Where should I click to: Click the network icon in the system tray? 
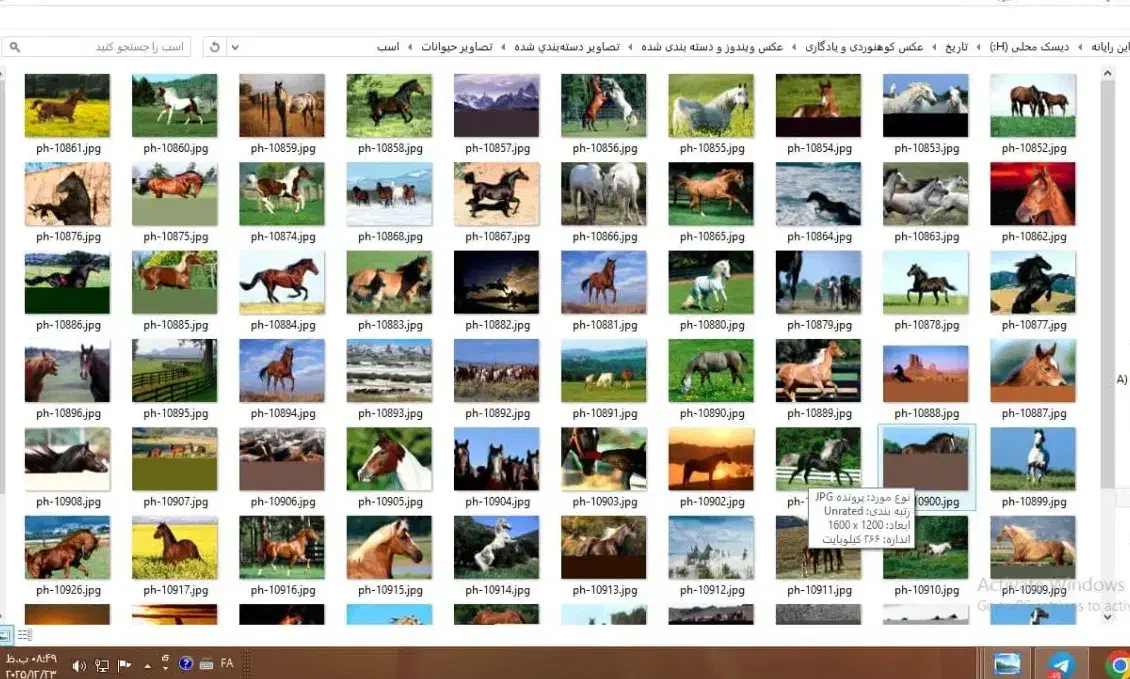[x=101, y=666]
